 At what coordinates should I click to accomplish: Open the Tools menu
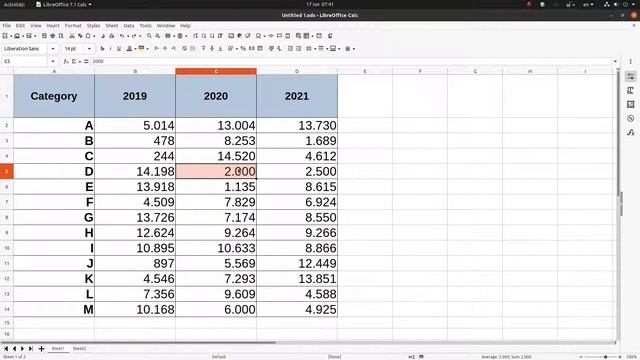click(x=145, y=25)
